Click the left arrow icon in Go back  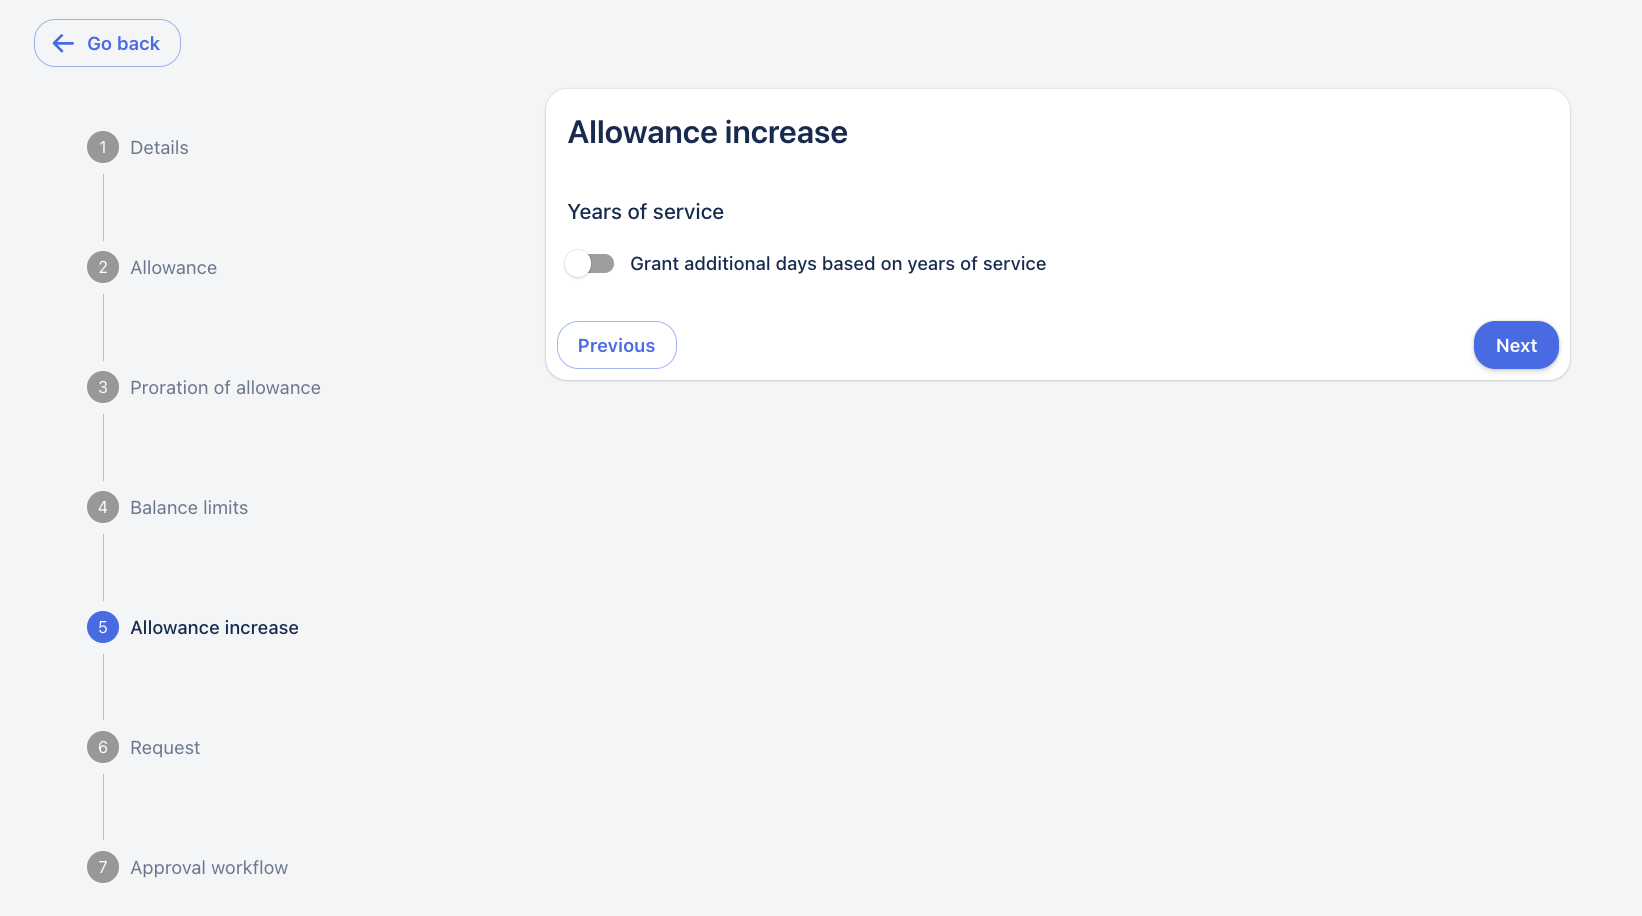(x=63, y=43)
